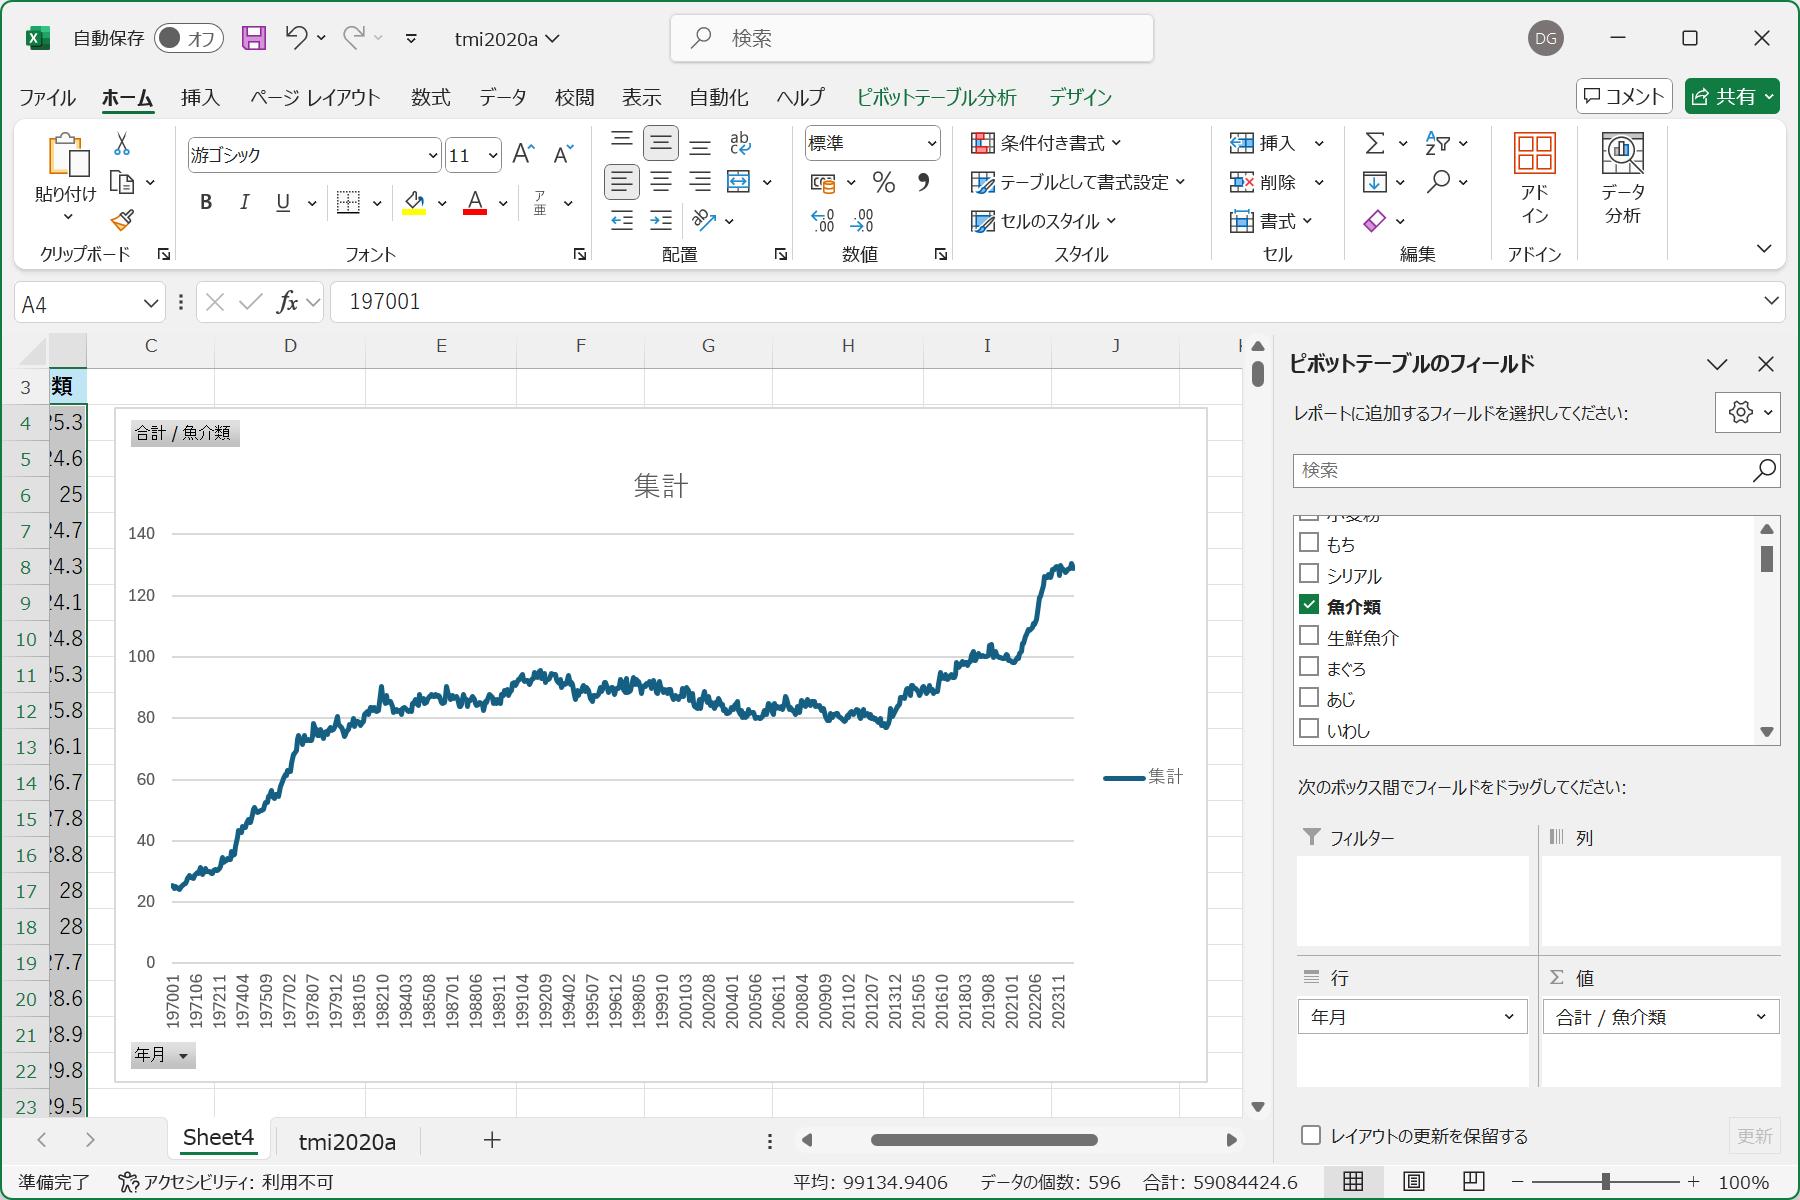Switch to ピボットテーブル分析 tab

pos(936,97)
